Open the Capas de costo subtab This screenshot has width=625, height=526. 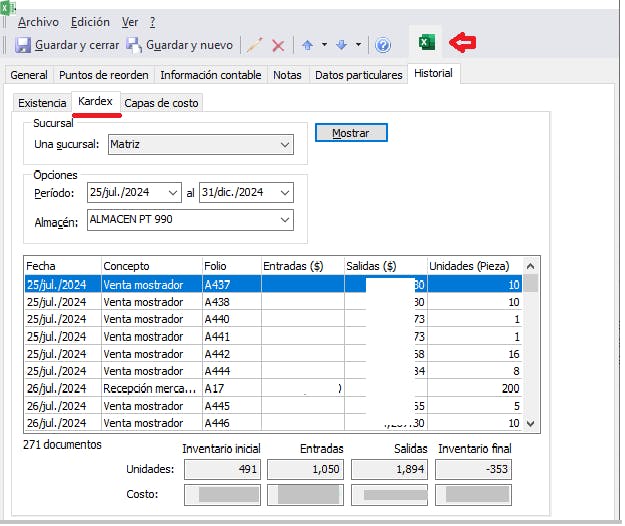coord(161,102)
